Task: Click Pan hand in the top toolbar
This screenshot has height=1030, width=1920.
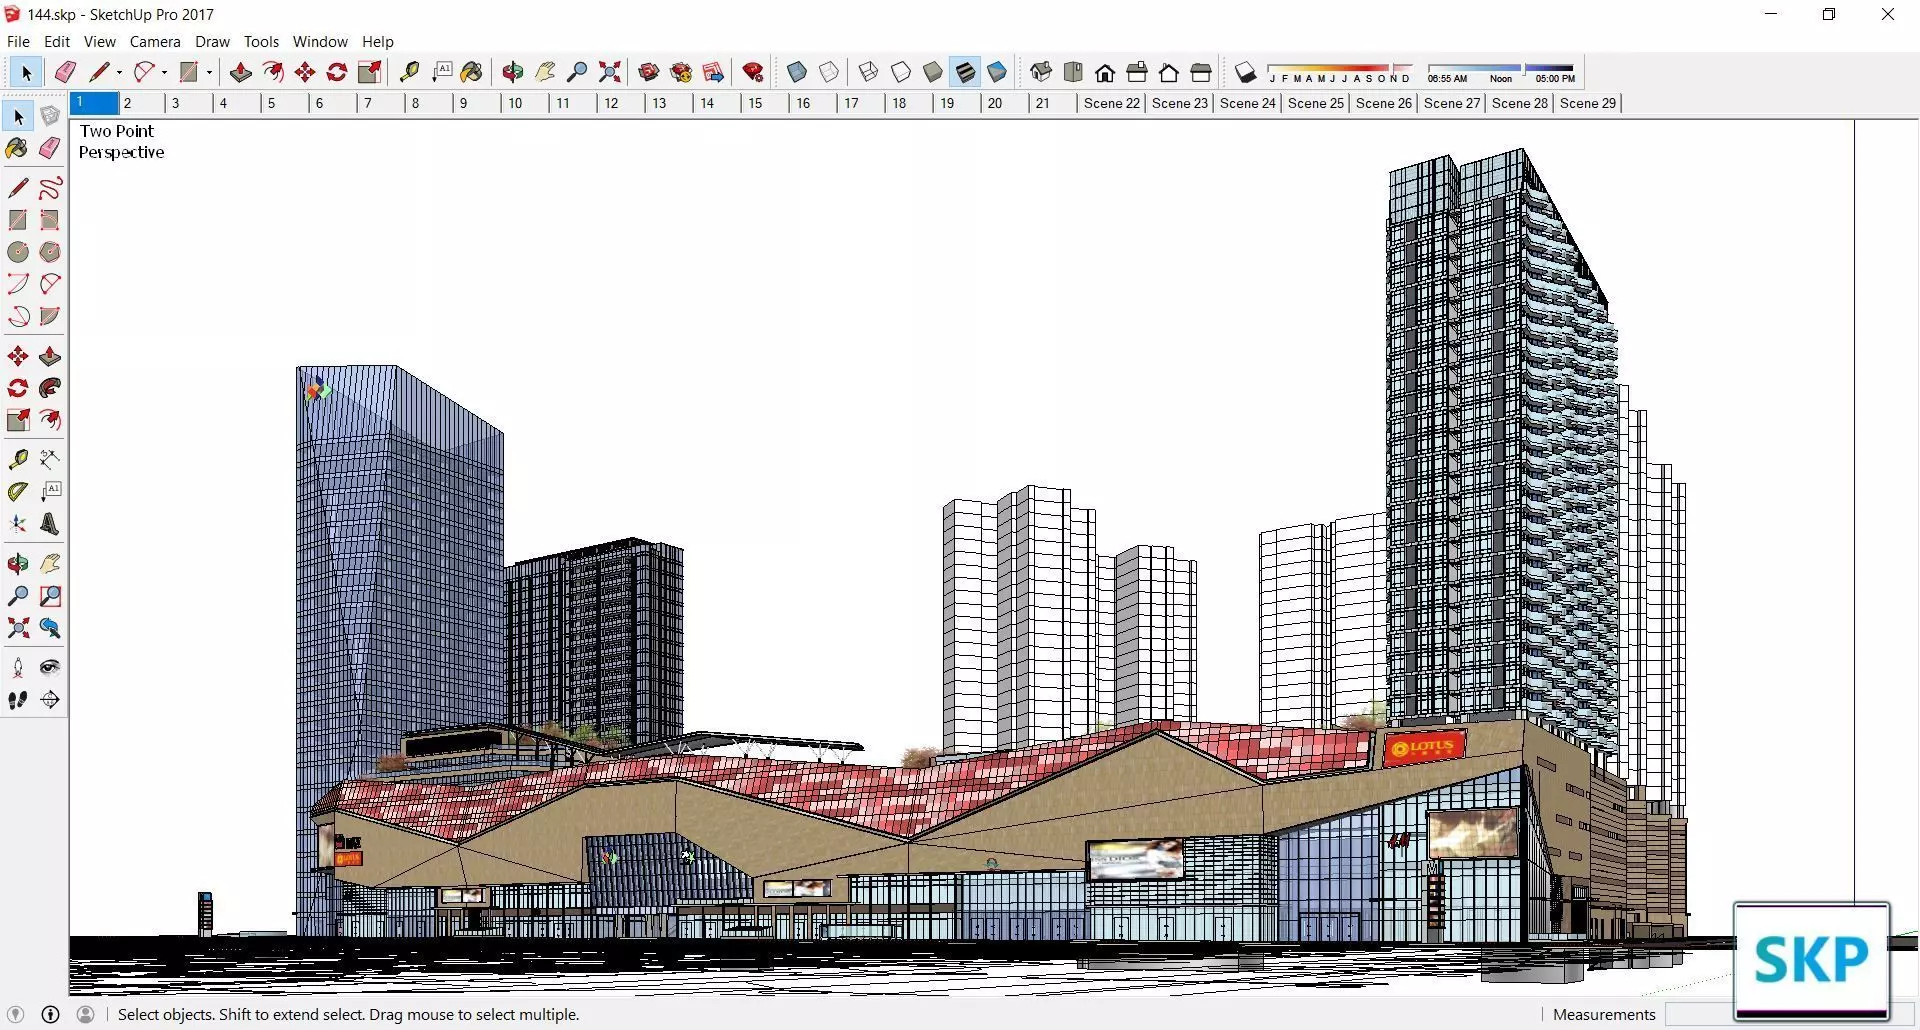Action: pos(545,72)
